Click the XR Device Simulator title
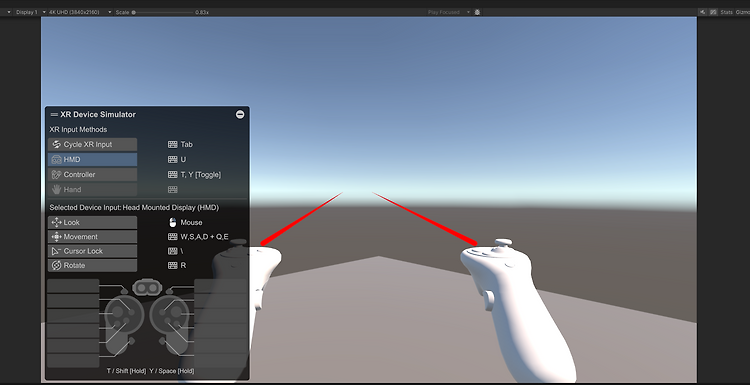This screenshot has height=385, width=750. click(98, 114)
